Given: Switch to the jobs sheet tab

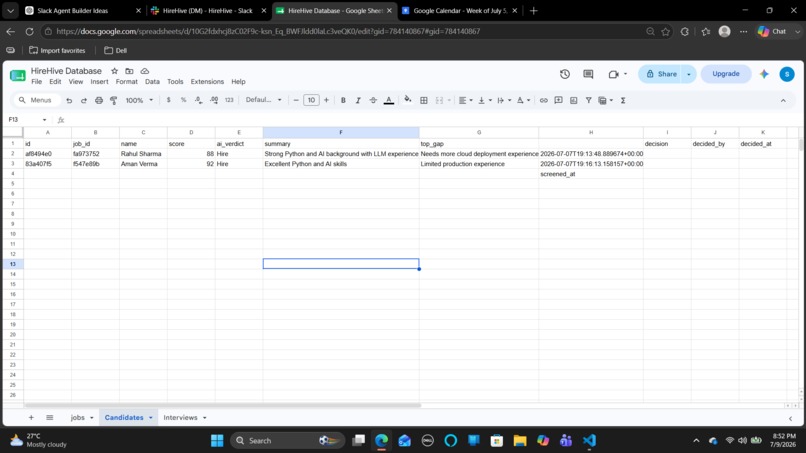Looking at the screenshot, I should [78, 418].
